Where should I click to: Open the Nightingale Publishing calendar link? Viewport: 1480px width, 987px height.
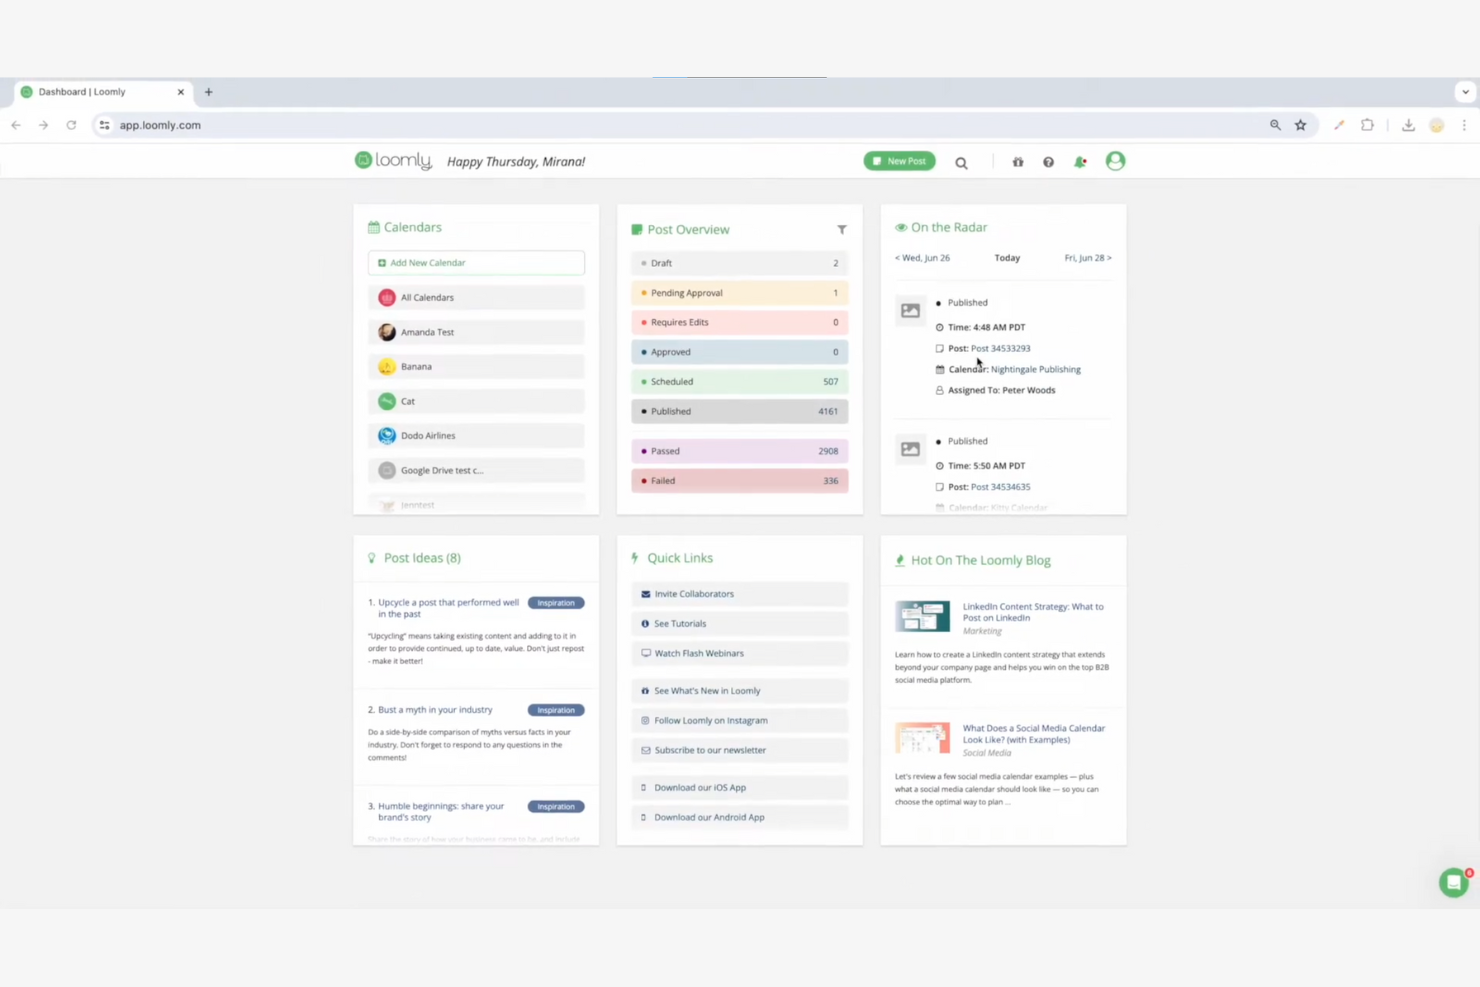pyautogui.click(x=1036, y=369)
